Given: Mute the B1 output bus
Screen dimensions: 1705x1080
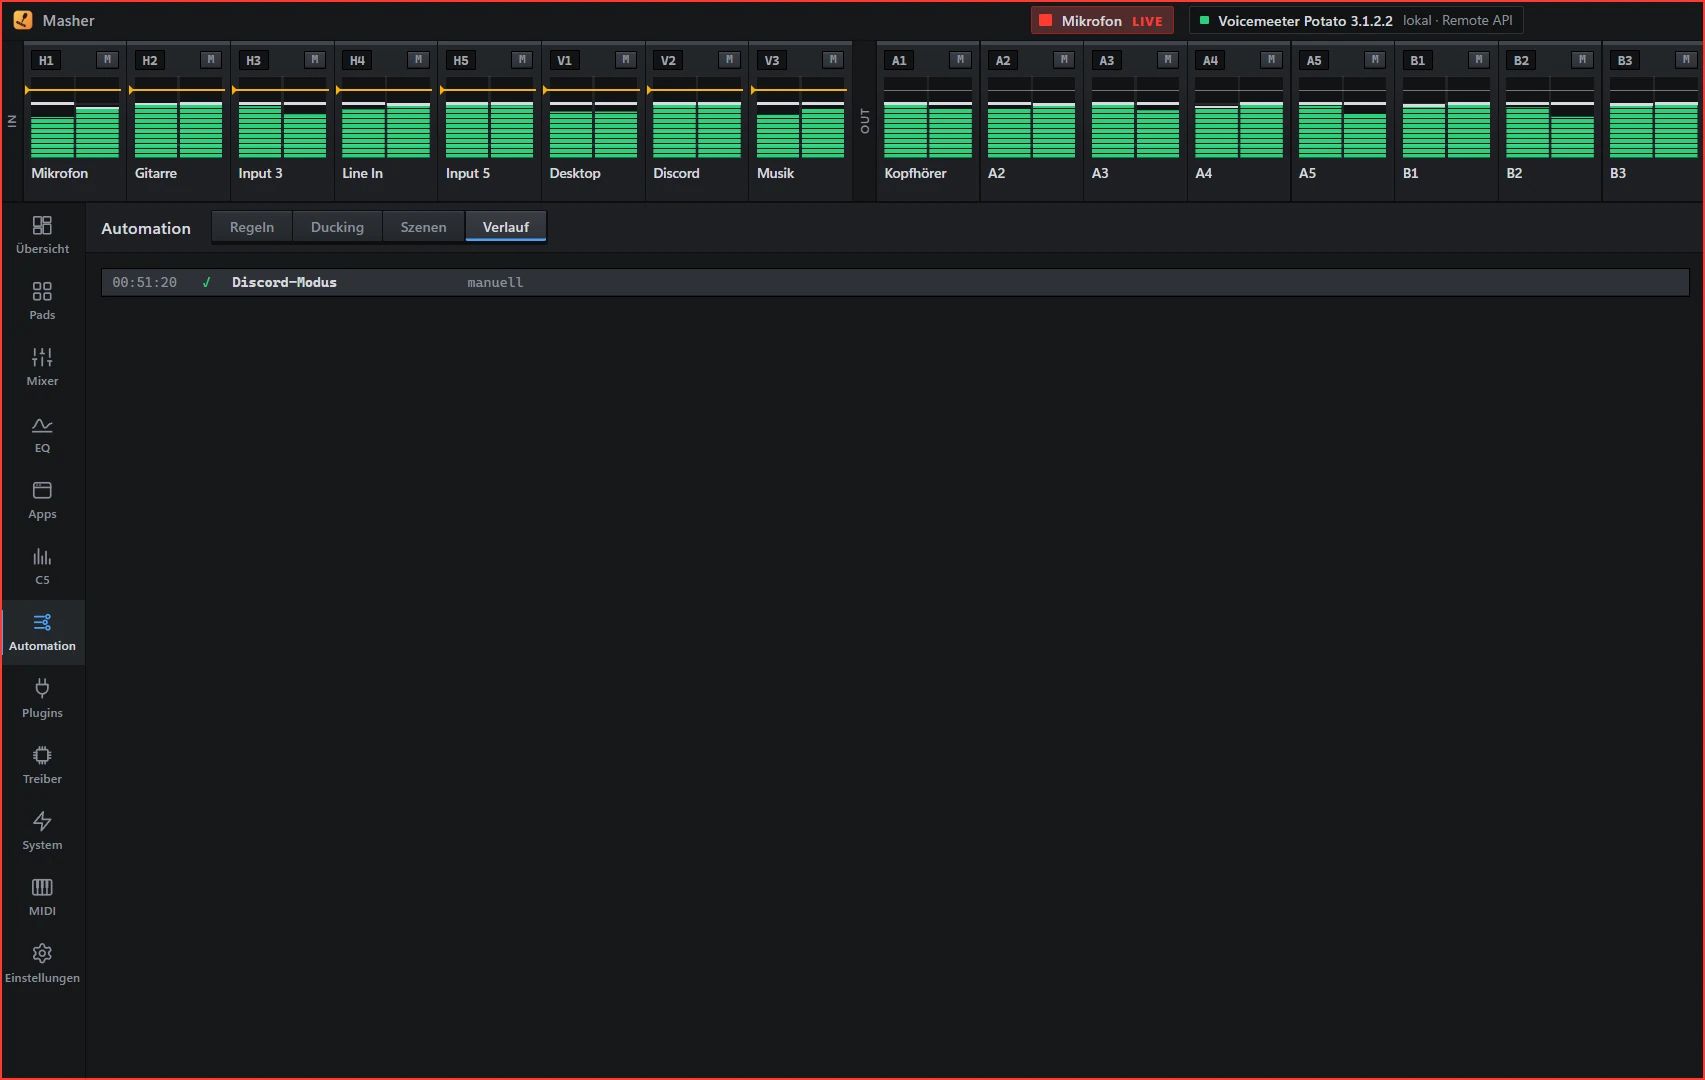Looking at the screenshot, I should pos(1478,60).
